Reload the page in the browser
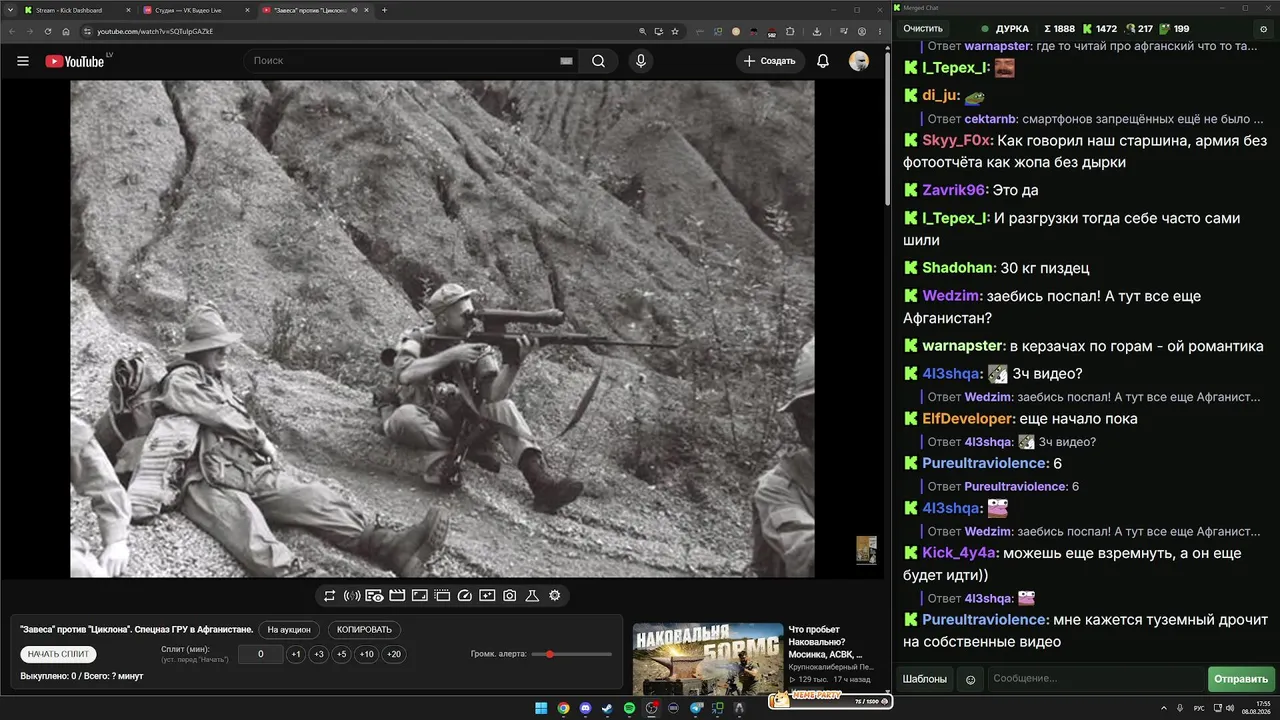The image size is (1280, 720). point(47,31)
